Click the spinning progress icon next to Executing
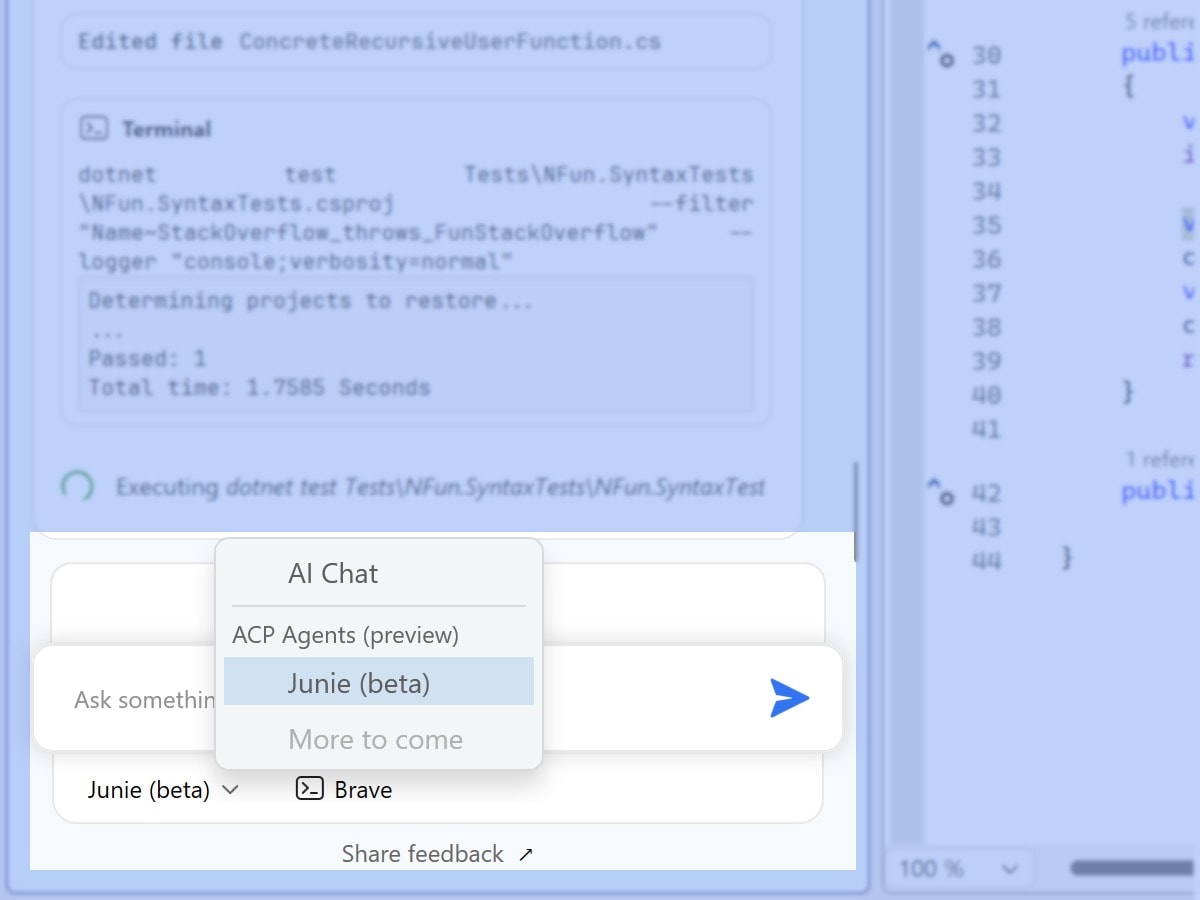This screenshot has width=1200, height=900. pyautogui.click(x=78, y=486)
